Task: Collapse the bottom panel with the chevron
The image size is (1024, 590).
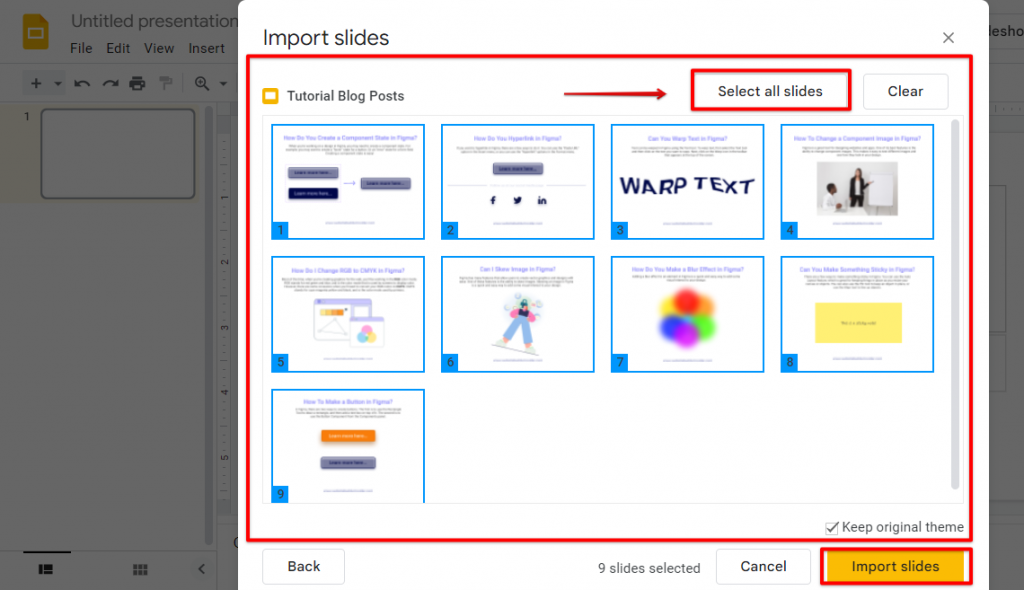Action: [201, 569]
